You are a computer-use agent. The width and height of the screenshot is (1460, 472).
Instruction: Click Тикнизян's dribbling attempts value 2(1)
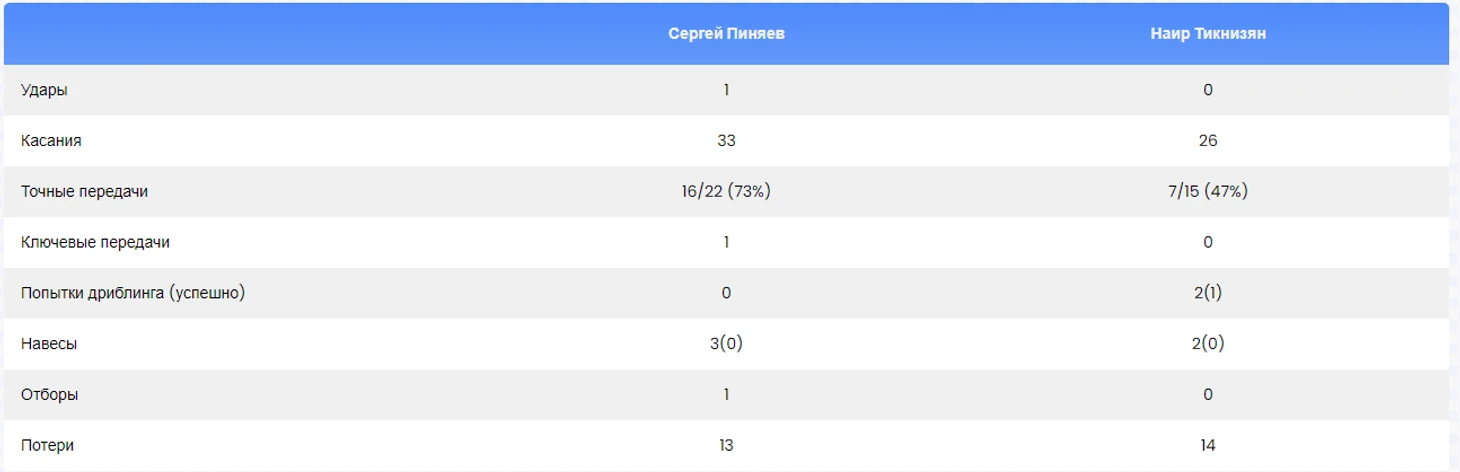coord(1208,293)
